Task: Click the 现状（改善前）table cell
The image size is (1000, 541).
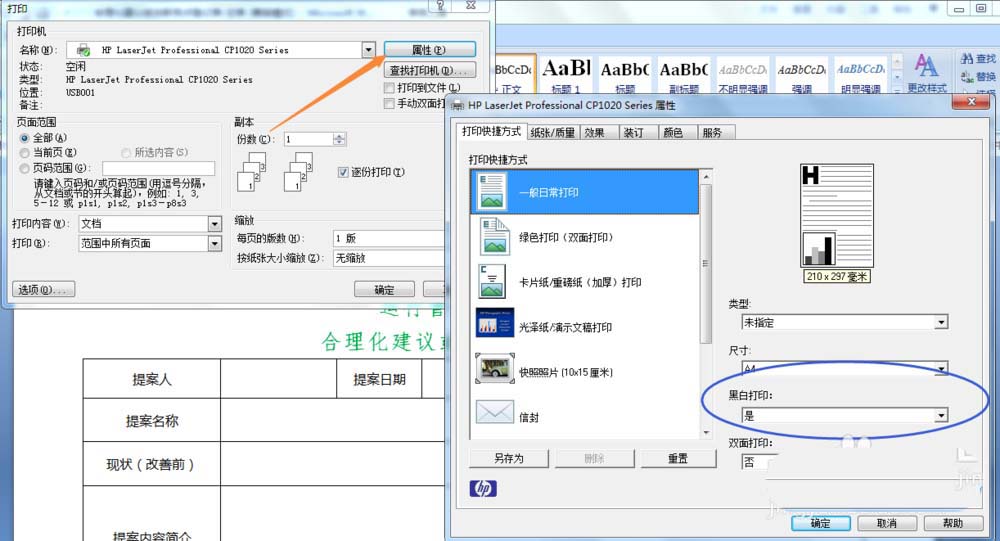Action: click(x=152, y=464)
